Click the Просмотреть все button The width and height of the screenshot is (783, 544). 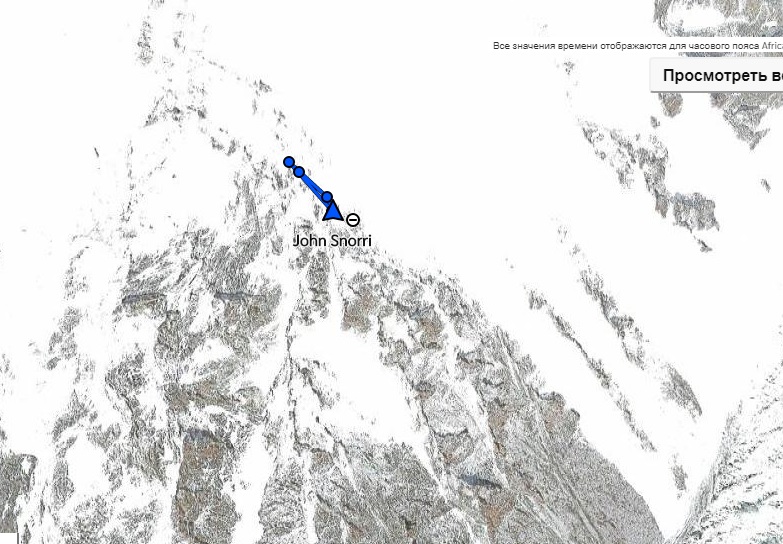pos(717,75)
